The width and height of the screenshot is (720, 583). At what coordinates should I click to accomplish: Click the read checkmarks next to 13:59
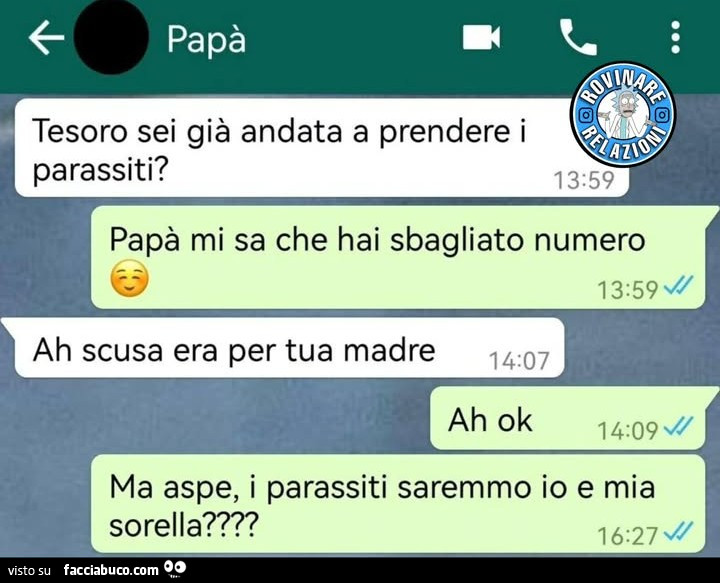point(678,286)
